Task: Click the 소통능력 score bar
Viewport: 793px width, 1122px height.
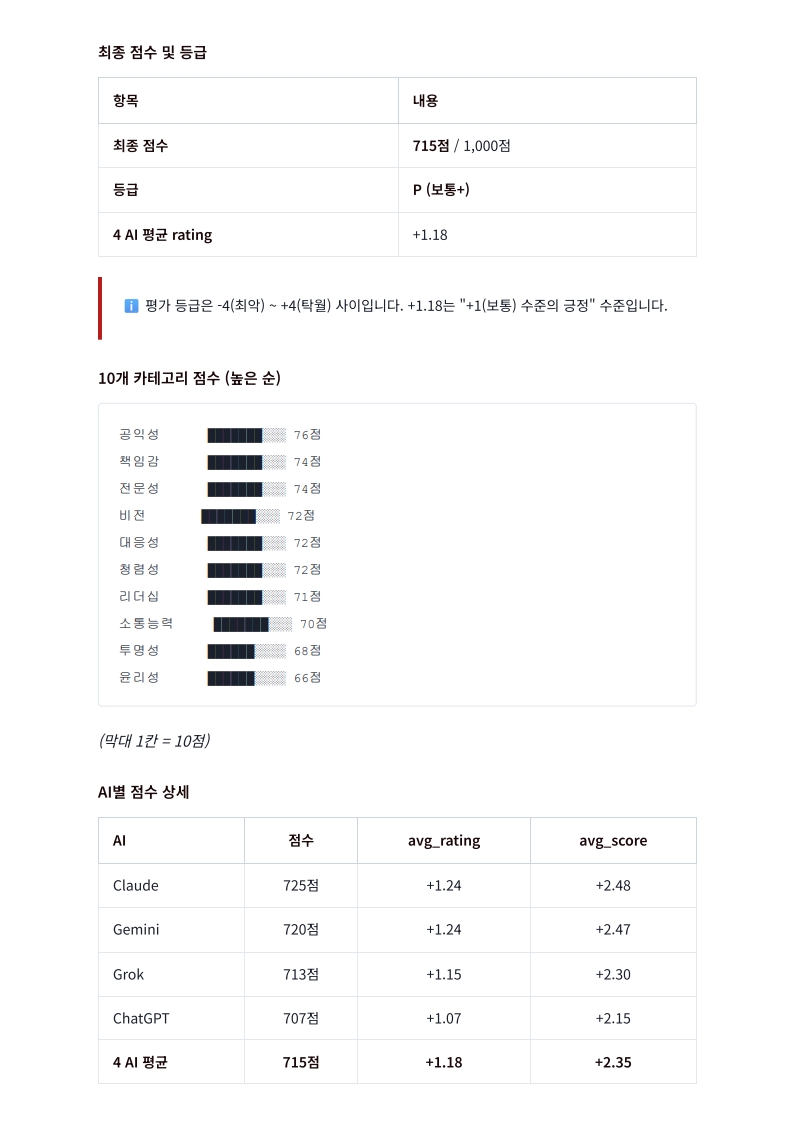Action: click(x=252, y=624)
